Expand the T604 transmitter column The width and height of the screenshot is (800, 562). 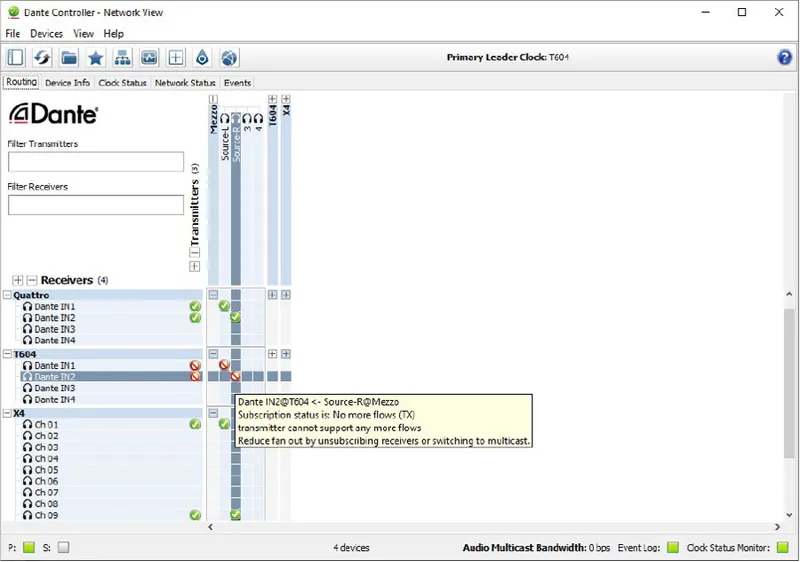(x=272, y=99)
